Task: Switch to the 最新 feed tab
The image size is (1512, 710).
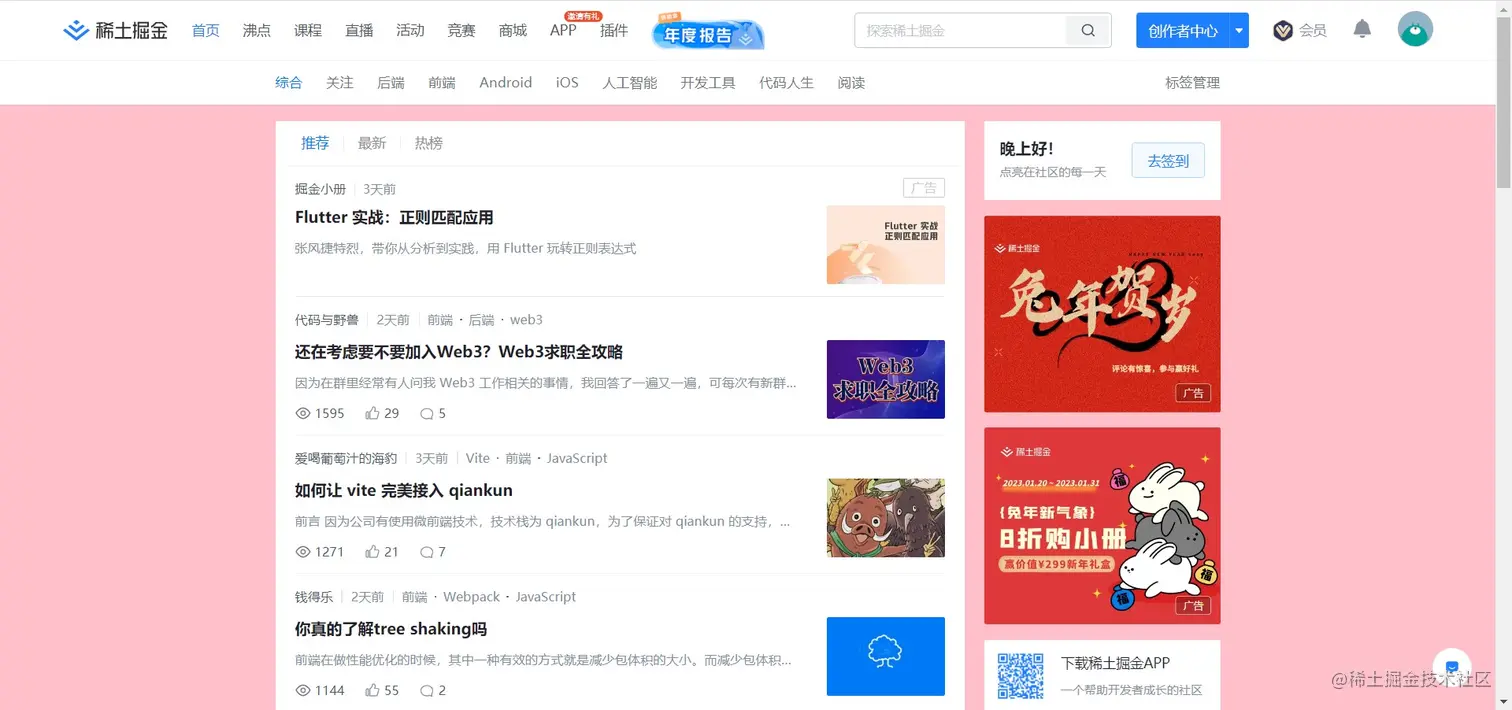Action: coord(372,143)
